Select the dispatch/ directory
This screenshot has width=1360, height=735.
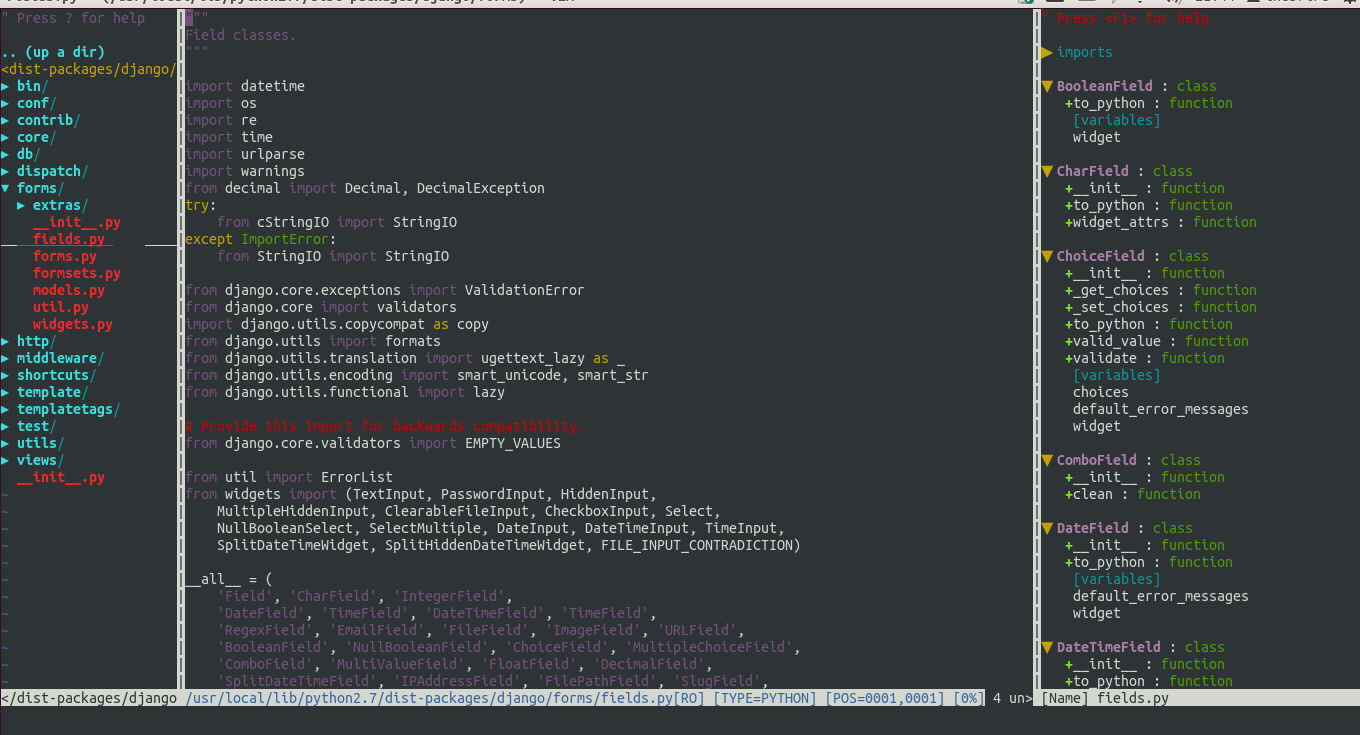coord(53,171)
